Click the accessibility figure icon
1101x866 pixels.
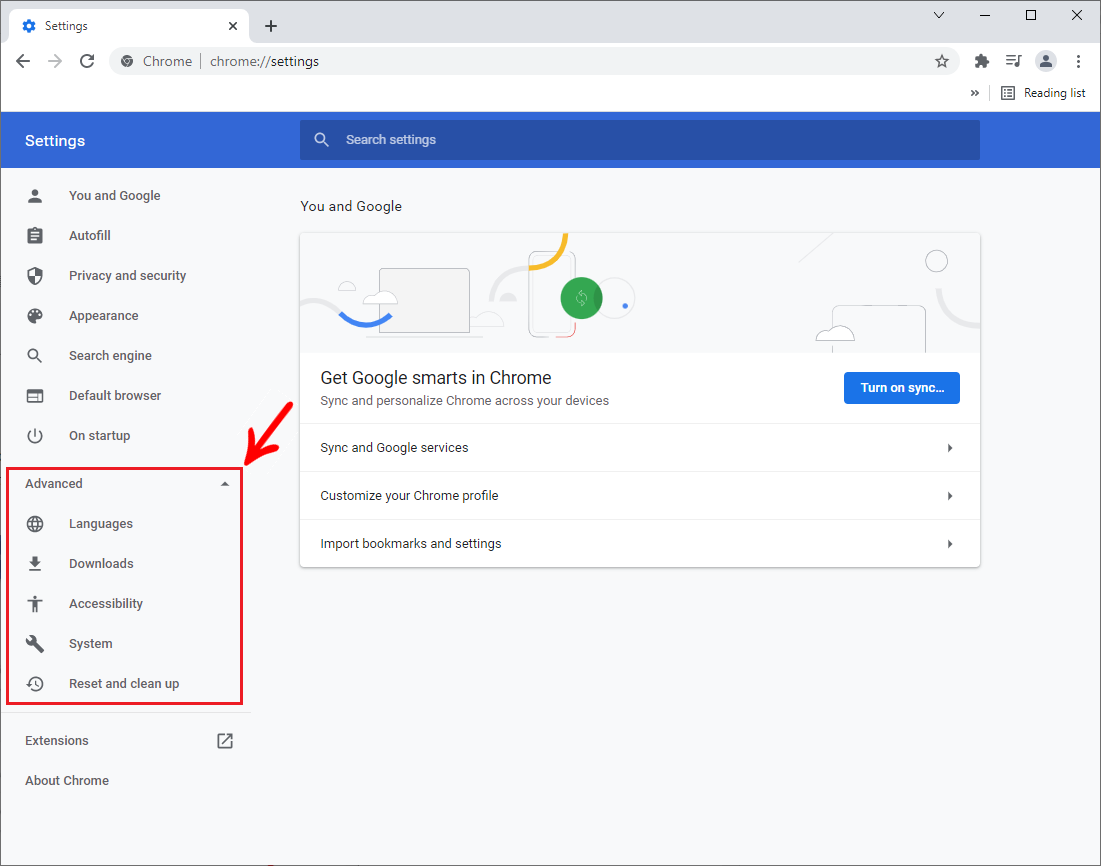(35, 603)
